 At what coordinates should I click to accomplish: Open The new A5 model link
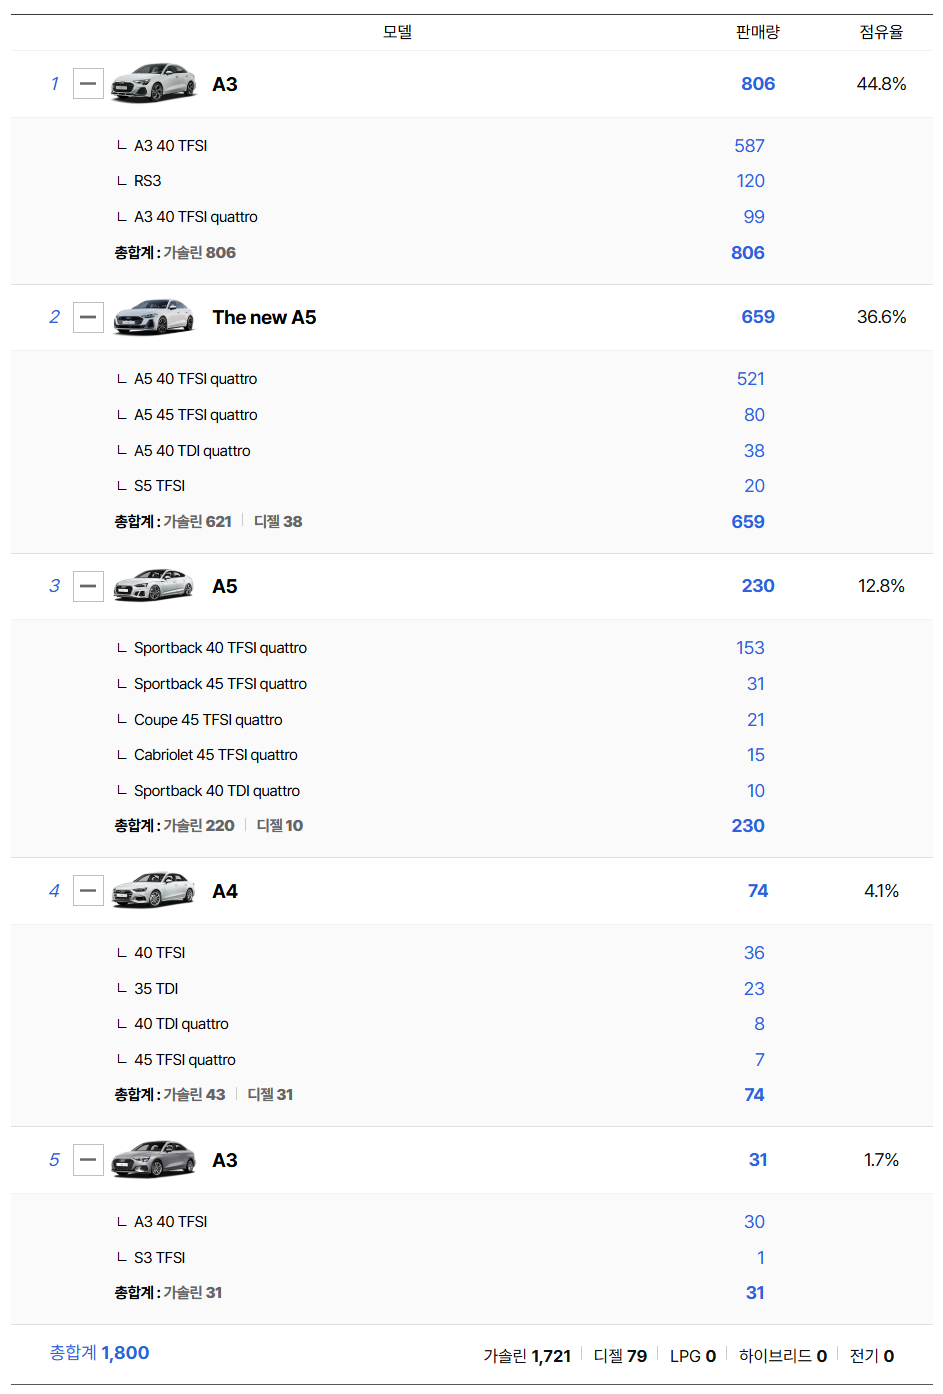pyautogui.click(x=264, y=317)
